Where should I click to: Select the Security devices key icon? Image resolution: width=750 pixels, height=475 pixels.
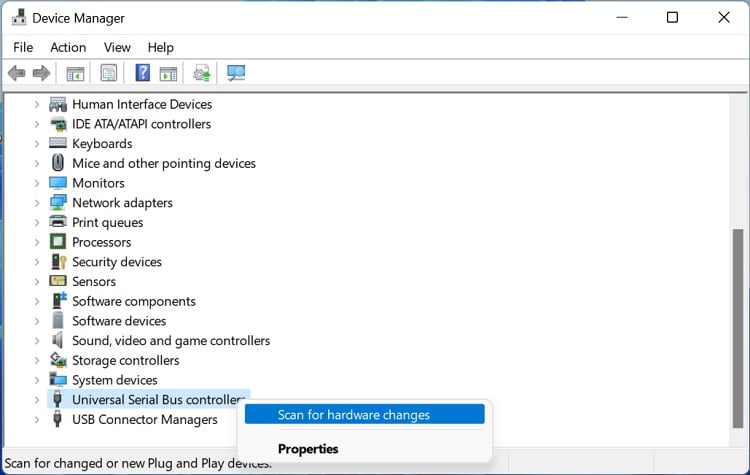coord(58,262)
